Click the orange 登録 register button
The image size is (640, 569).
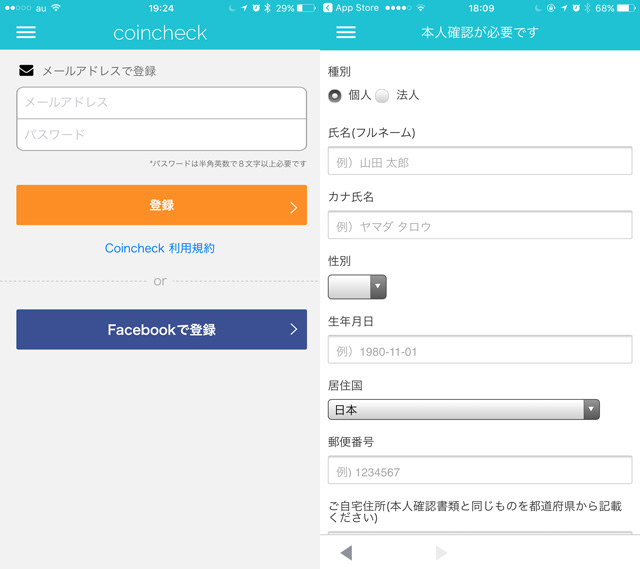[x=162, y=205]
